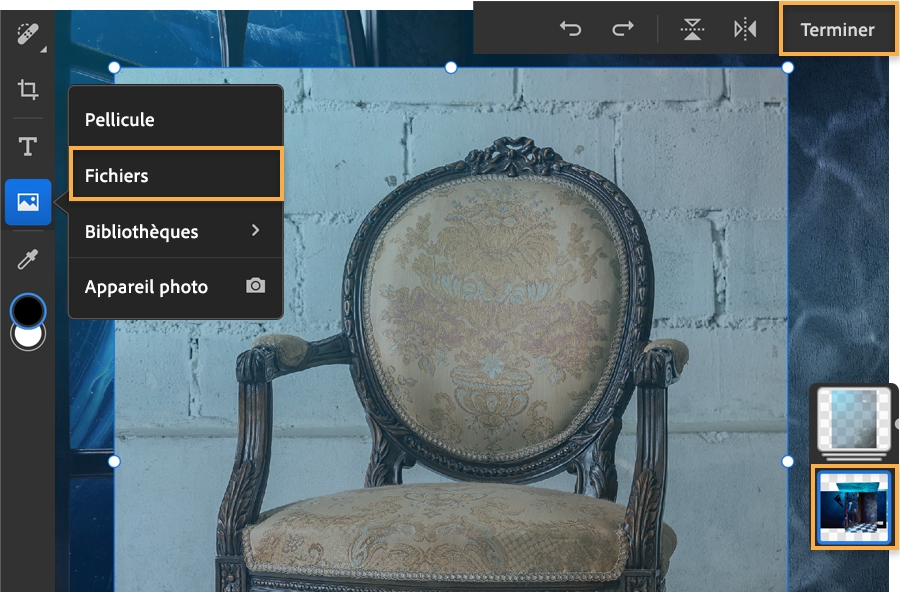900x592 pixels.
Task: Click the camera icon beside Appareil photo
Action: (x=255, y=285)
